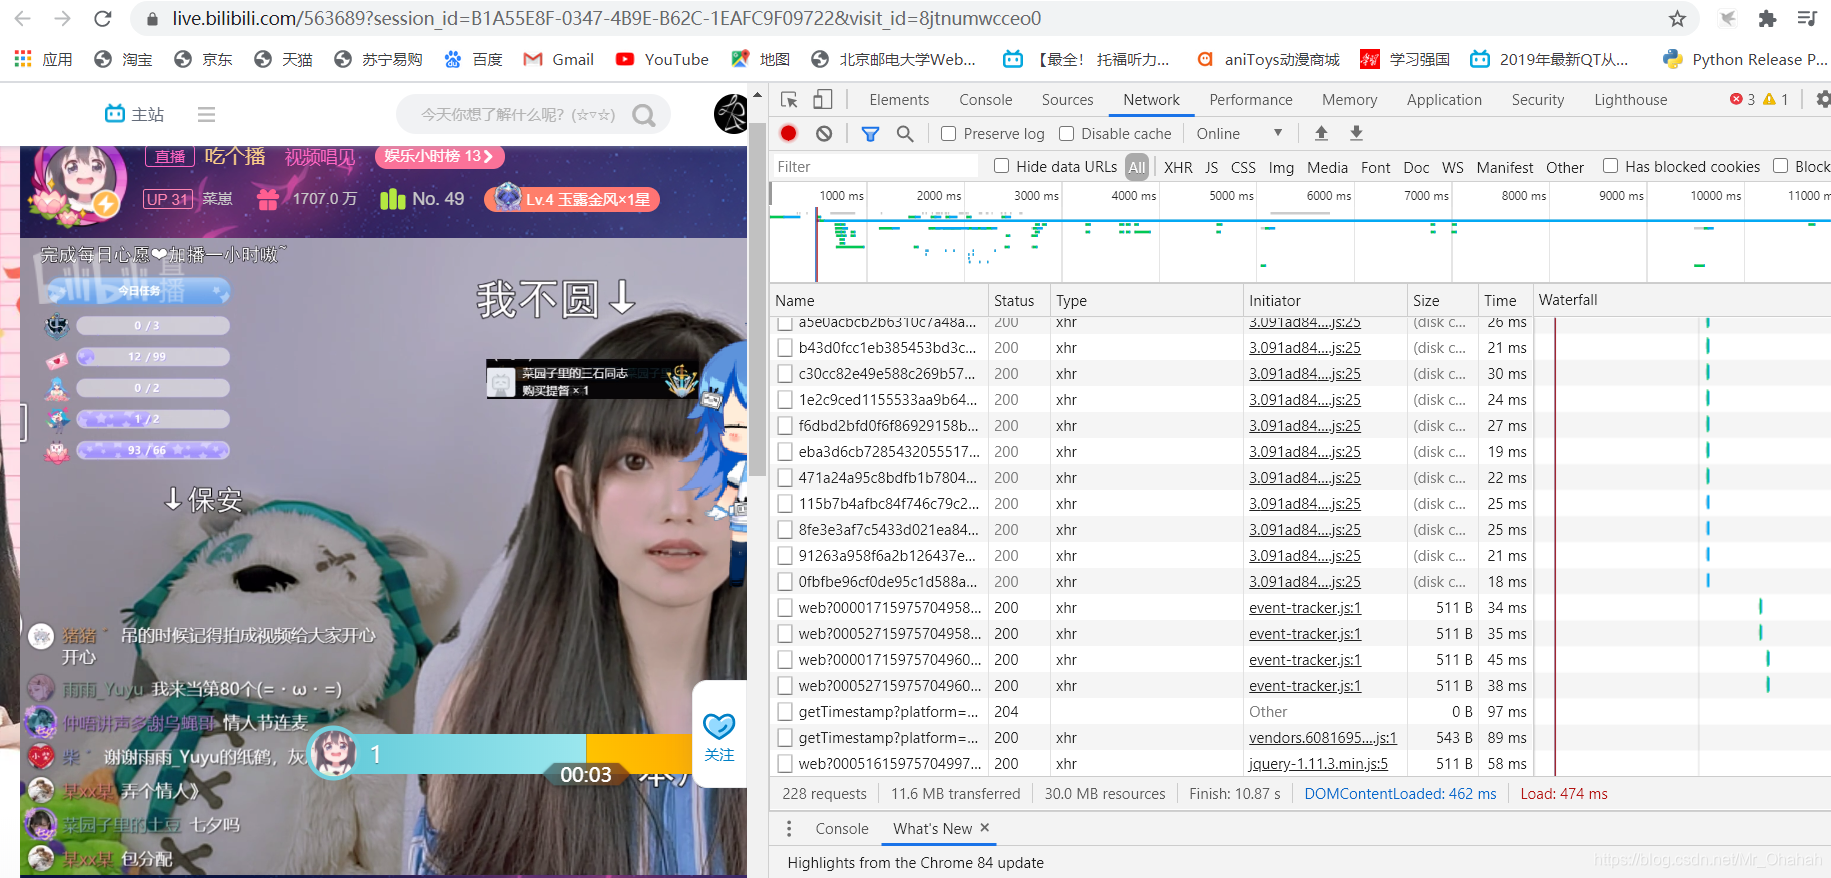Toggle the filter funnel icon
Viewport: 1831px width, 878px height.
(x=870, y=133)
